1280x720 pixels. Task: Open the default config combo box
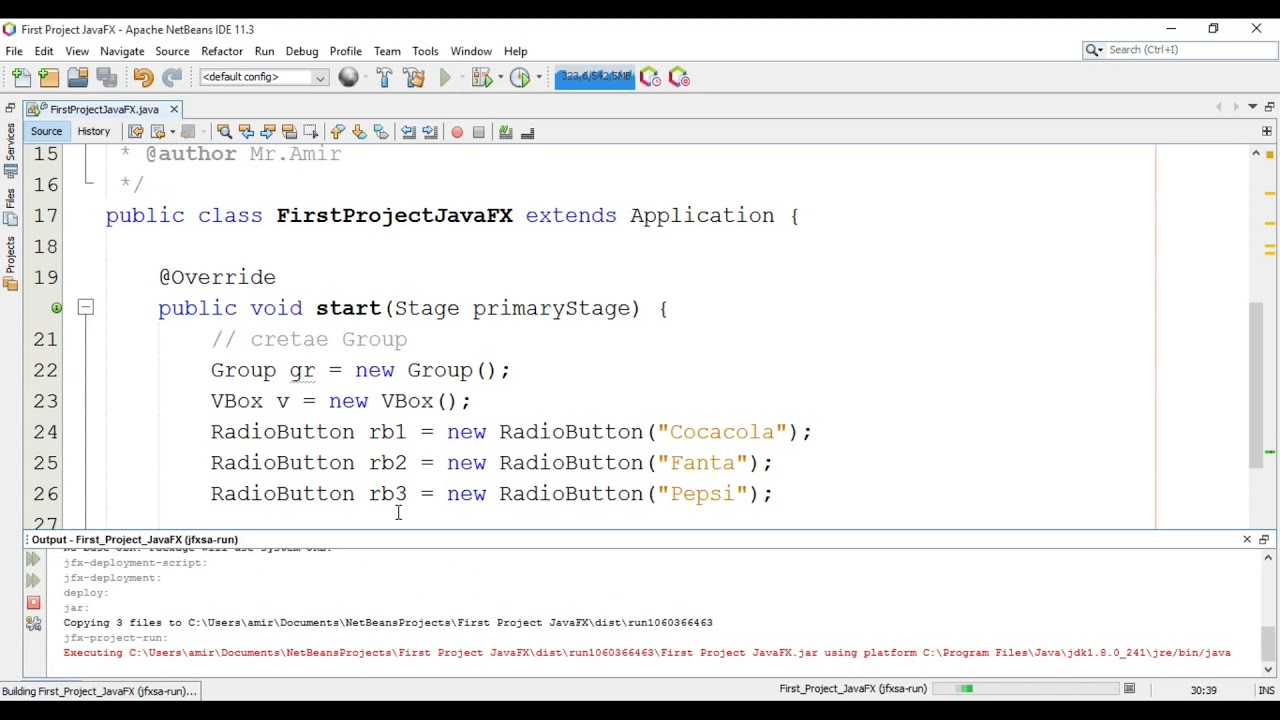coord(264,77)
